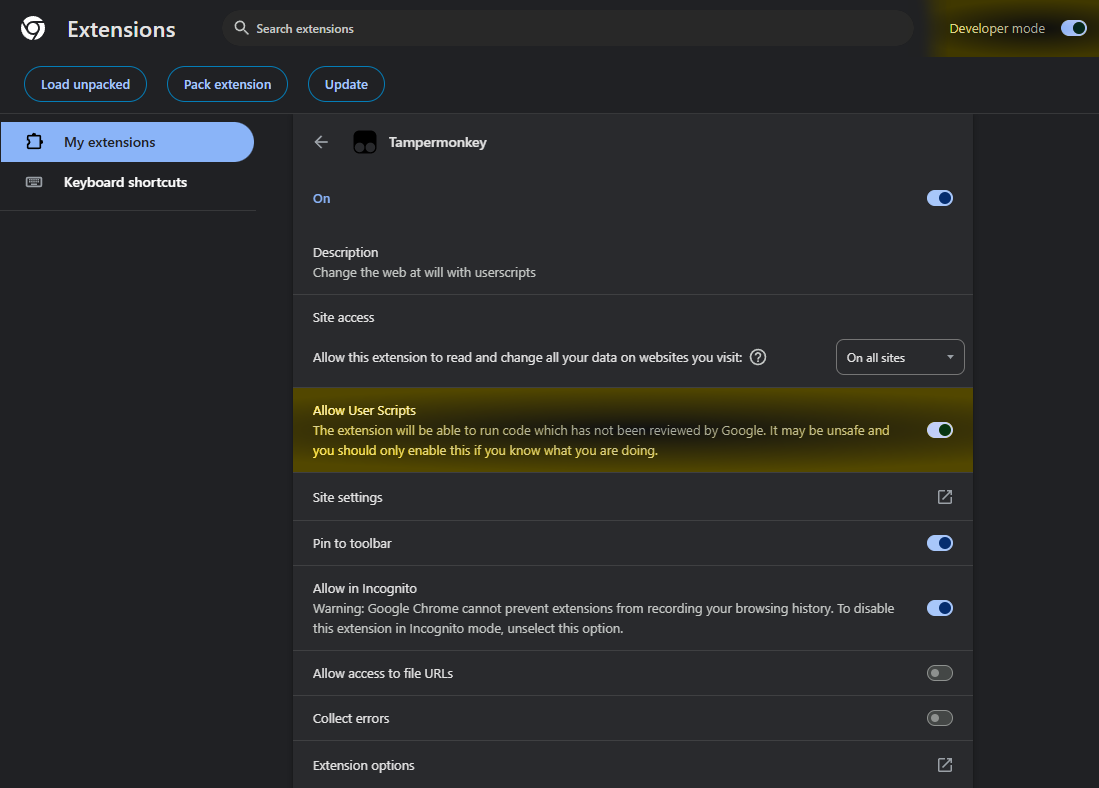Enable Allow access to file URLs
This screenshot has width=1099, height=788.
click(939, 673)
